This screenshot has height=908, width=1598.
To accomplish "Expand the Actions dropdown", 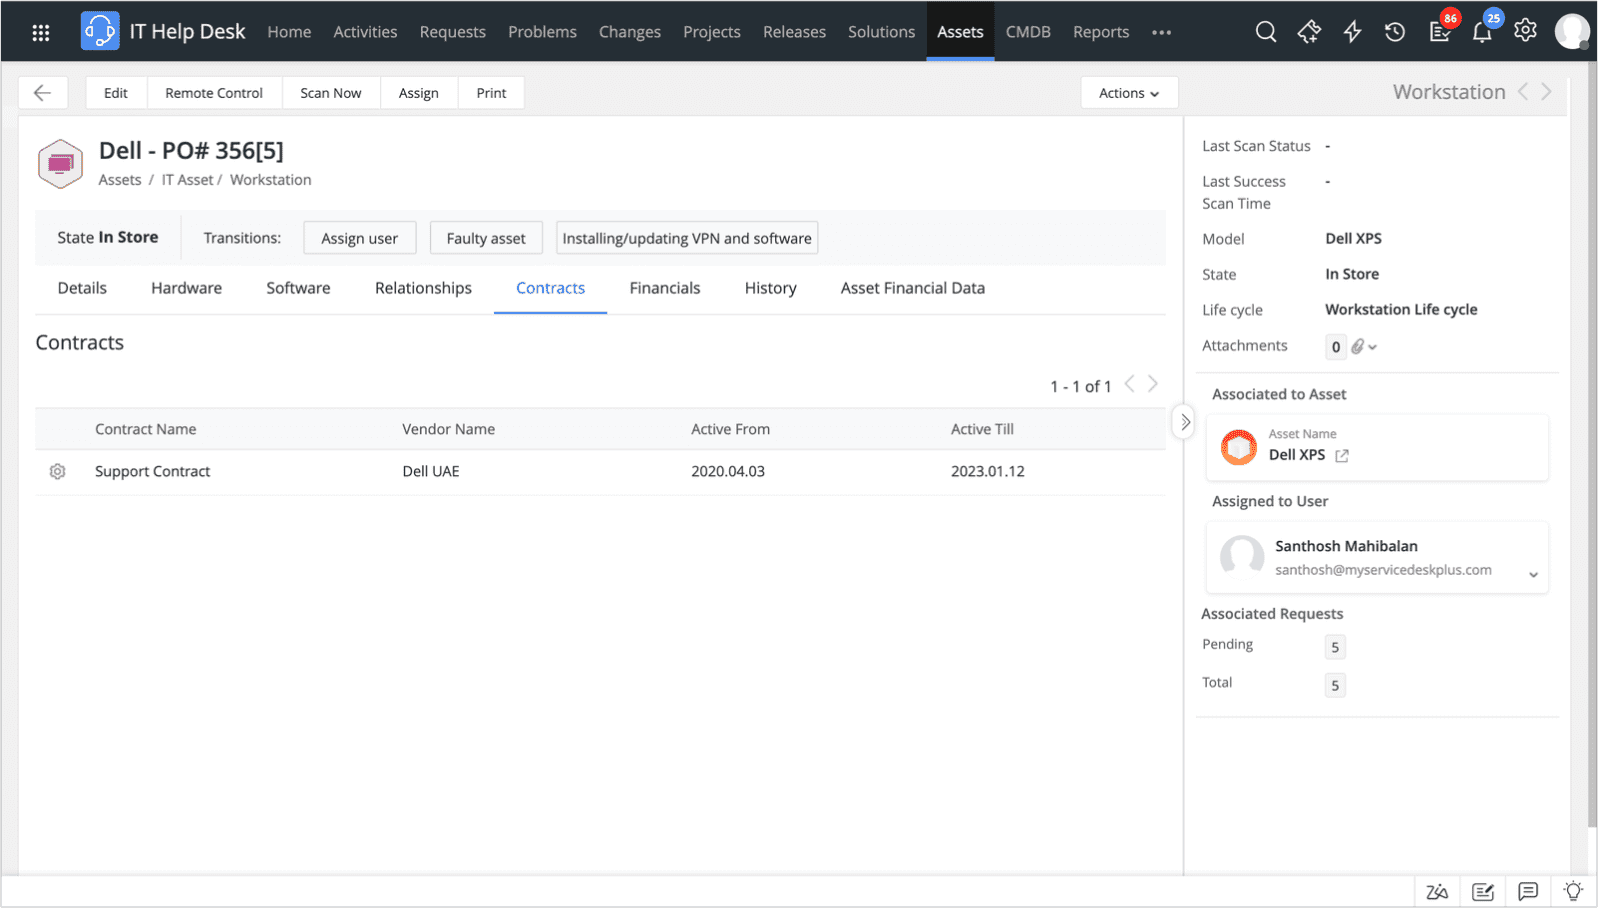I will click(x=1129, y=93).
